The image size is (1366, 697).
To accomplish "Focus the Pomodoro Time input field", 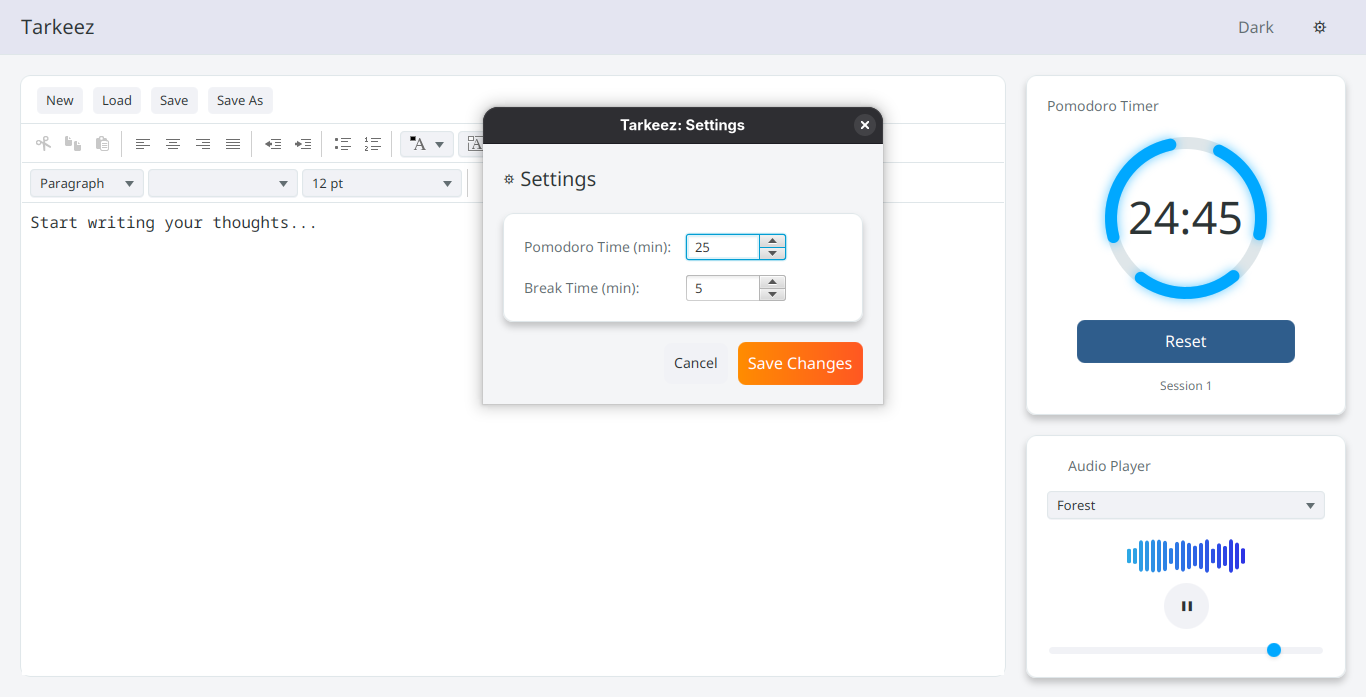I will click(x=723, y=247).
